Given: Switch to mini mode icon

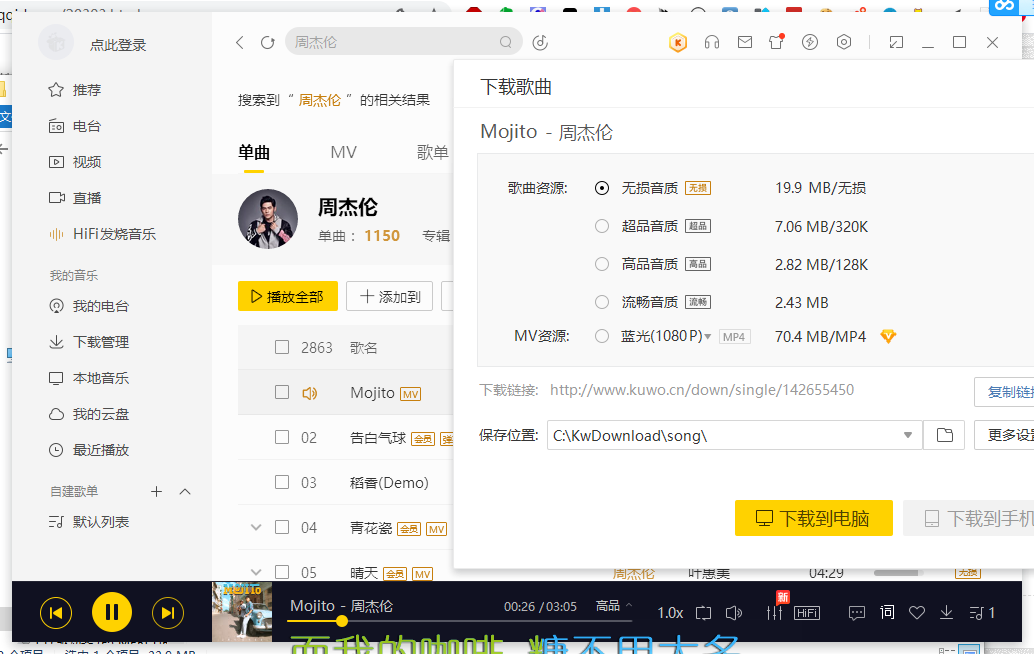Looking at the screenshot, I should coord(896,42).
